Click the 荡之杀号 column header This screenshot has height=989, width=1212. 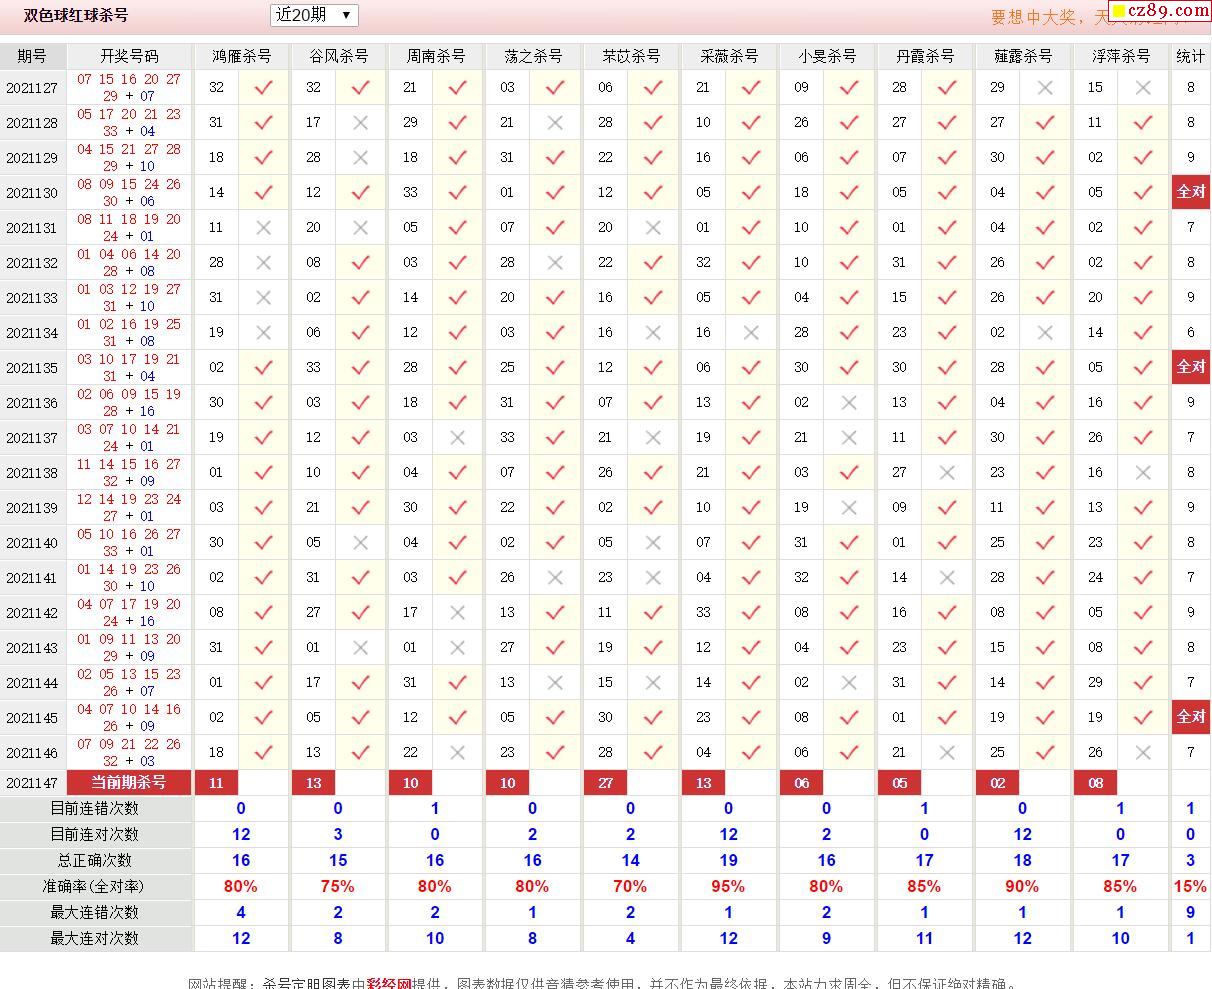533,56
